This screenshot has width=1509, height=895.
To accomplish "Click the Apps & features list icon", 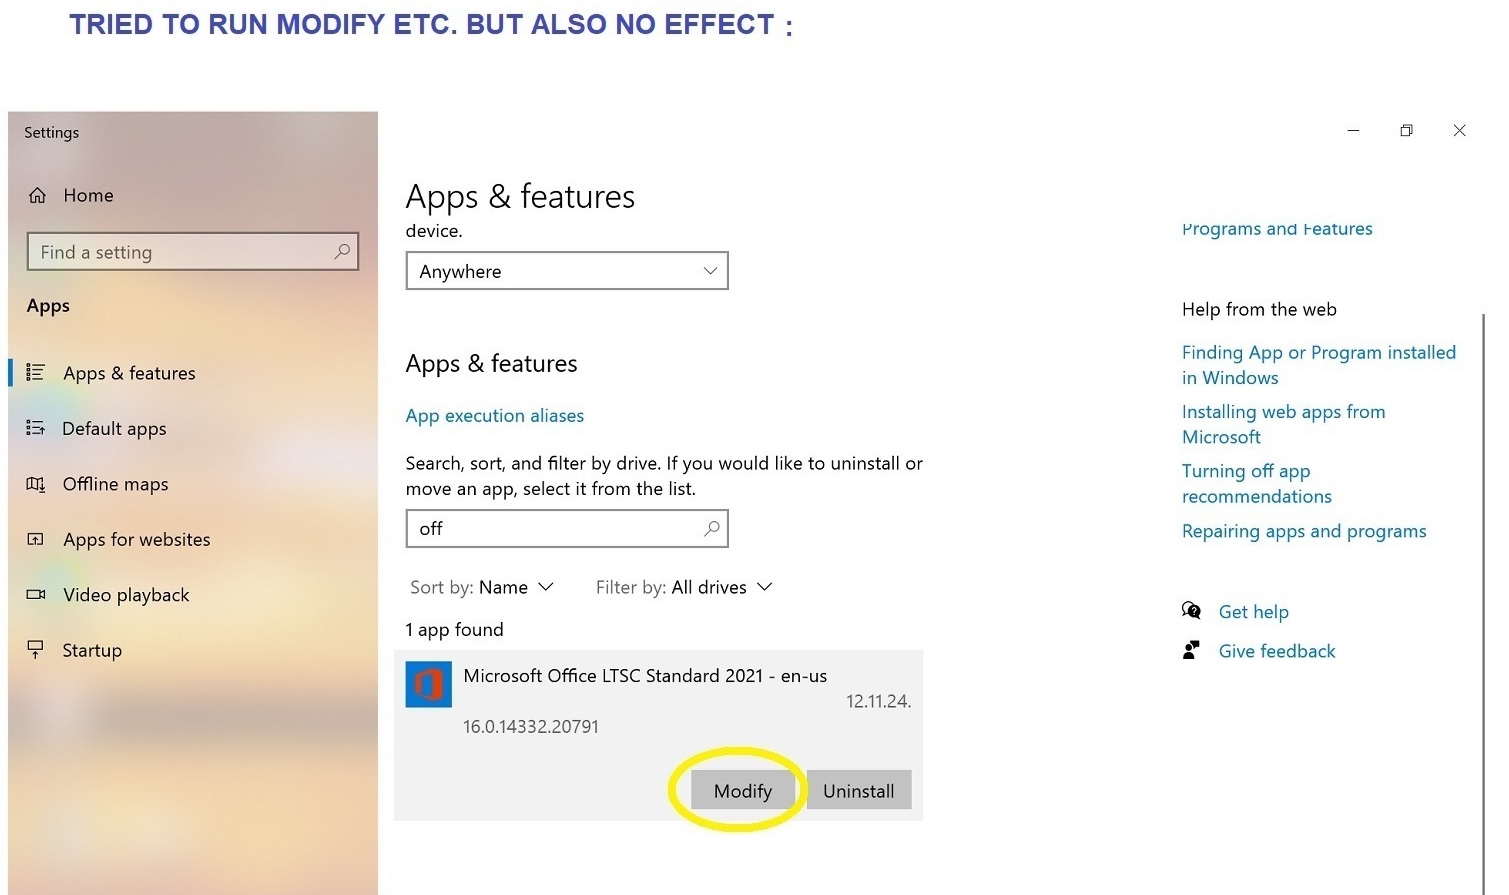I will [35, 372].
